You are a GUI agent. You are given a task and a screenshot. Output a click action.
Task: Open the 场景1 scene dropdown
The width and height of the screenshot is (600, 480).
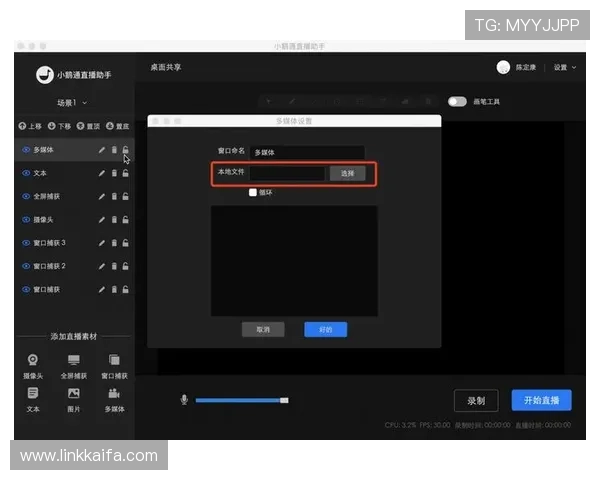[73, 103]
